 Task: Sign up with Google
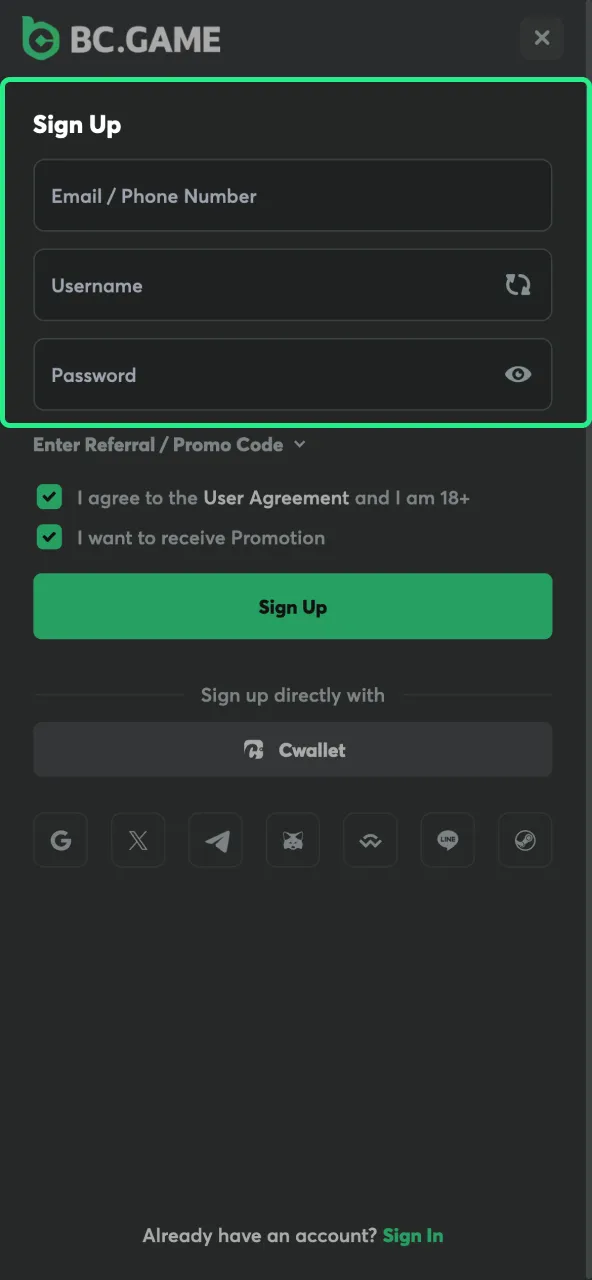[x=60, y=840]
